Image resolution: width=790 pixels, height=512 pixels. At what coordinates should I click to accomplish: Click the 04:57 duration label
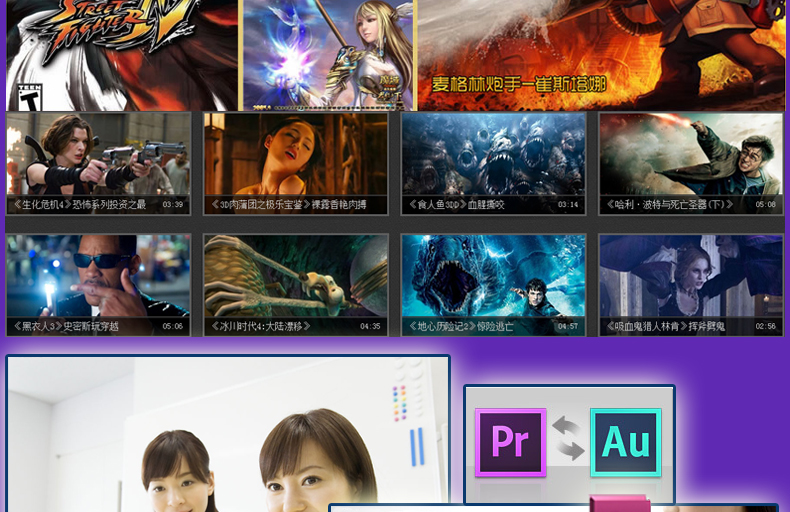(x=568, y=327)
